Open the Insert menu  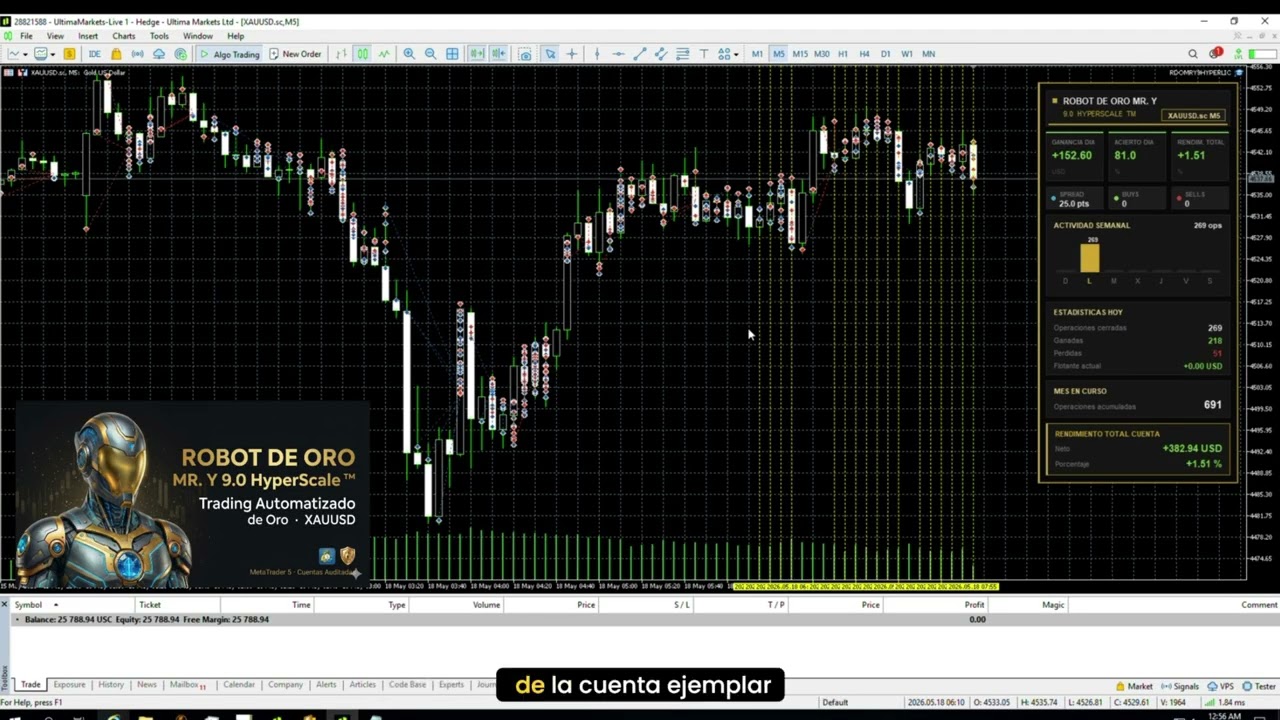(x=88, y=36)
